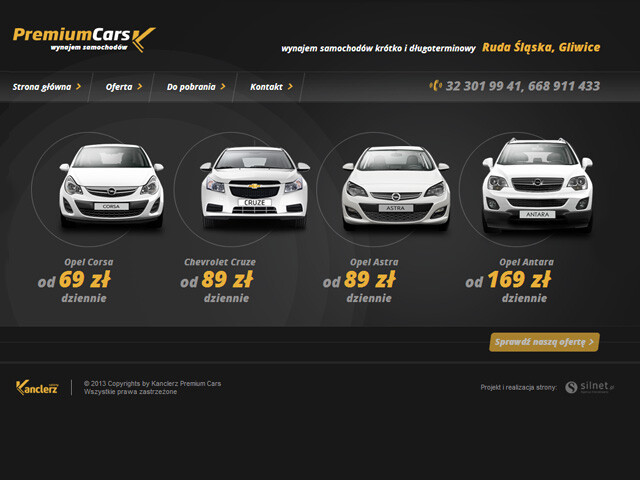Select the Opel Astra car image
Viewport: 640px width, 480px height.
[395, 186]
